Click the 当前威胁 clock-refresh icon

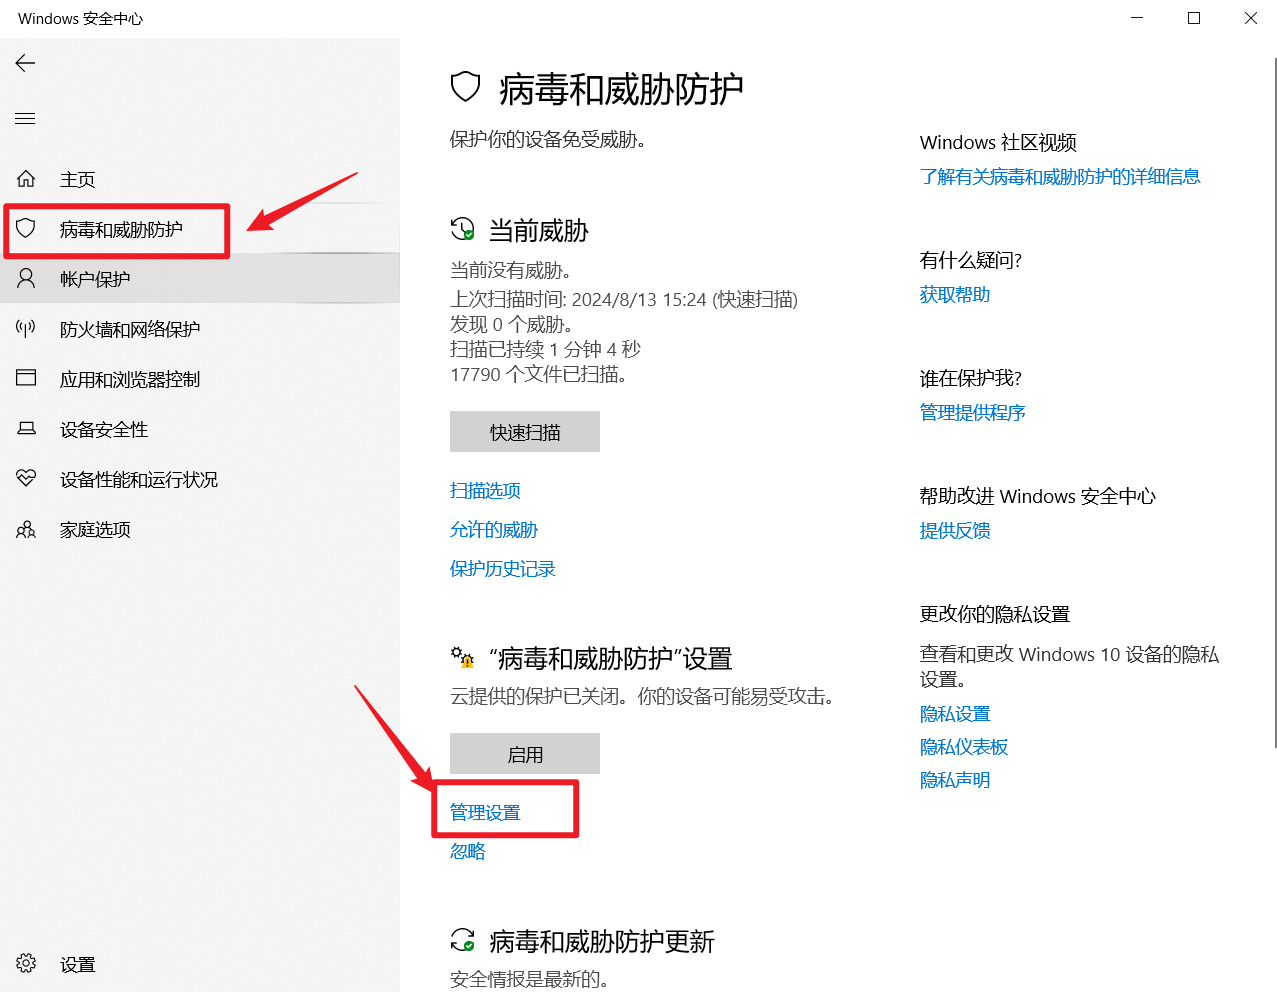click(x=462, y=229)
